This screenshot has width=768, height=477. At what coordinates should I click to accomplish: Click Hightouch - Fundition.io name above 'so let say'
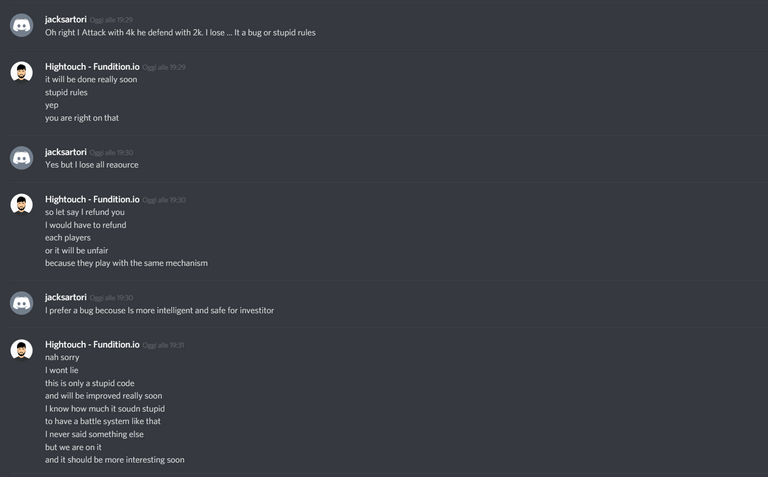coord(92,199)
